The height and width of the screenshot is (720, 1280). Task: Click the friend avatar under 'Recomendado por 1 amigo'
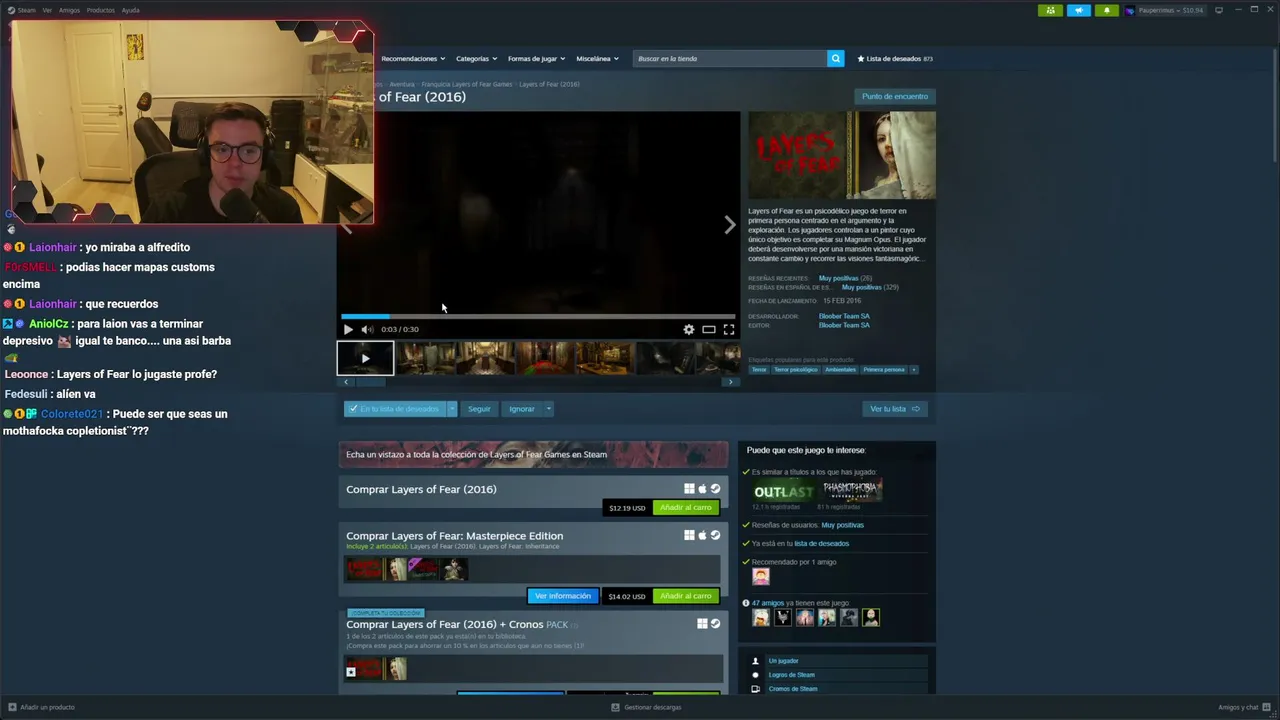tap(761, 577)
